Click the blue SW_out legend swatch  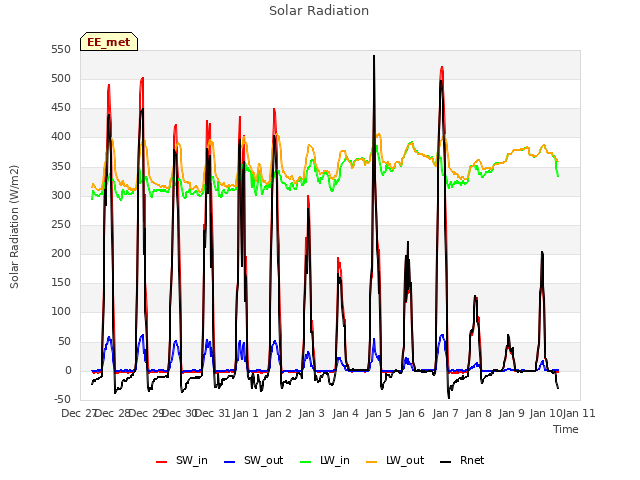(x=230, y=462)
